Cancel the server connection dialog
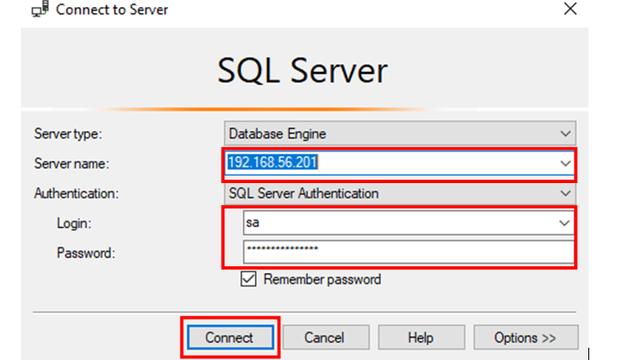 click(325, 338)
